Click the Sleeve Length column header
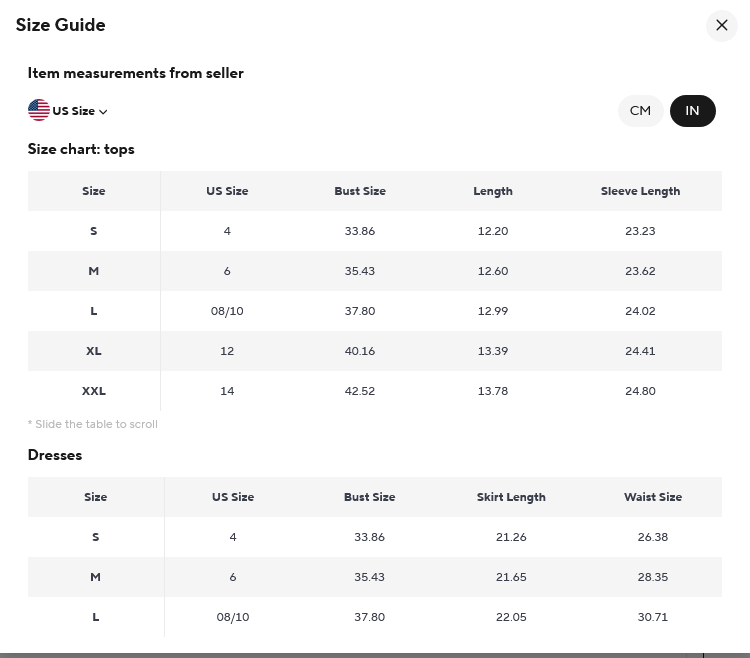 [x=640, y=191]
